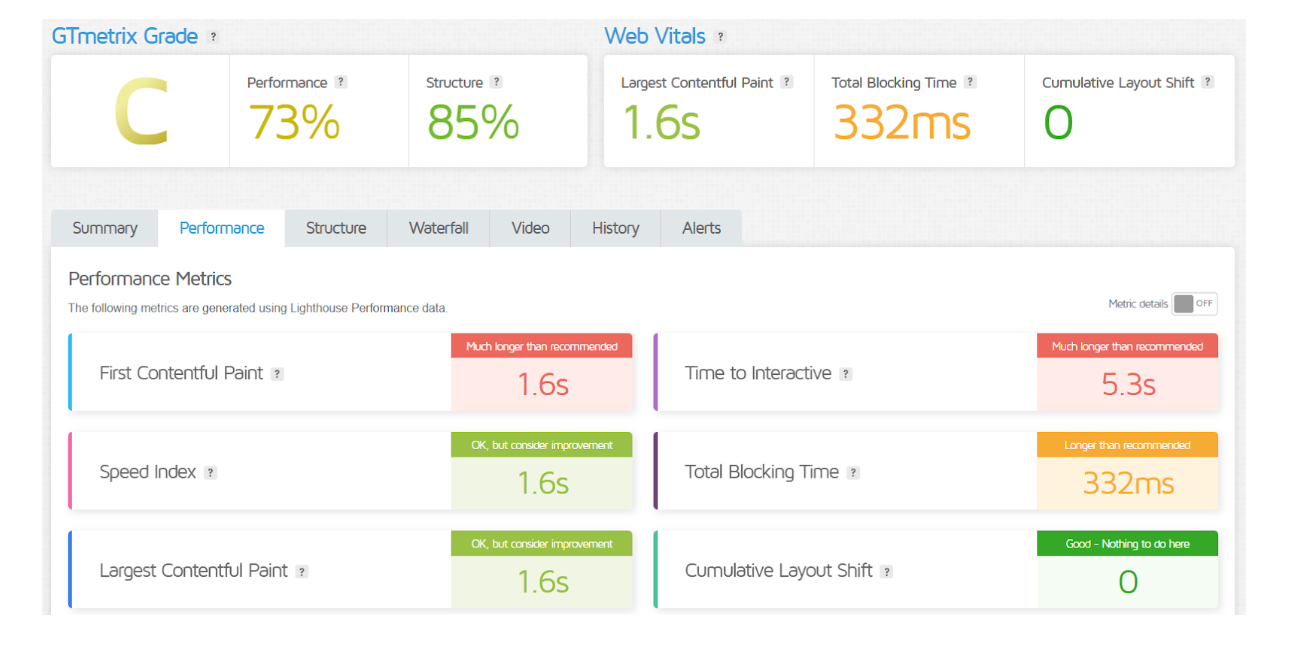The height and width of the screenshot is (664, 1306).
Task: Open the History tab
Action: pyautogui.click(x=616, y=228)
